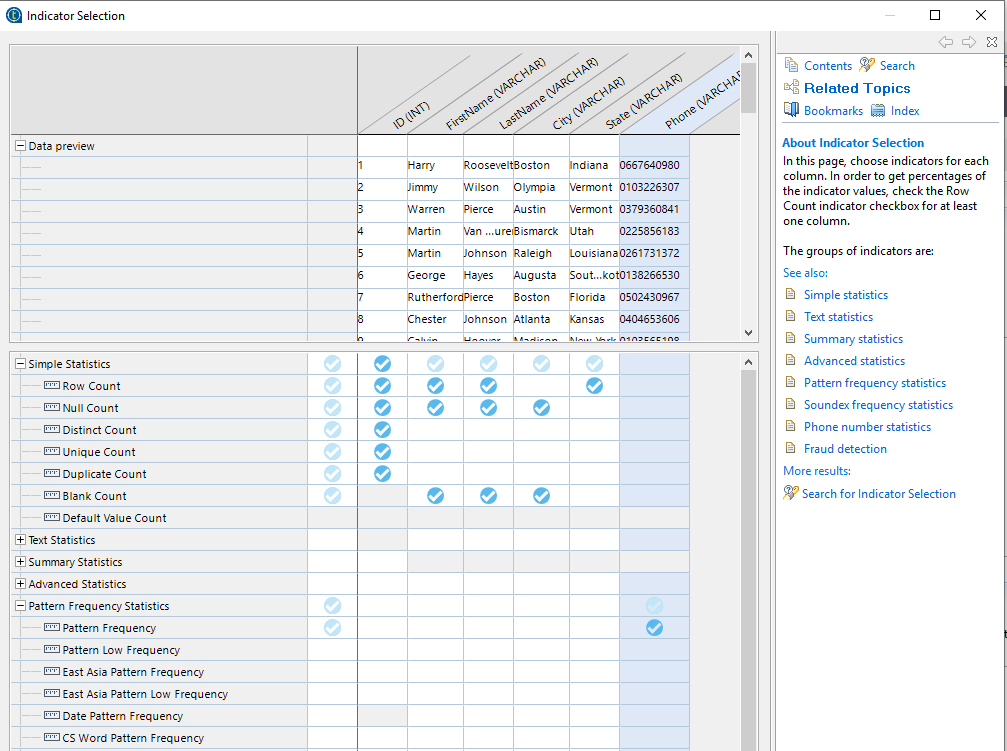Screen dimensions: 1007x751
Task: Click the back navigation arrow in help panel
Action: tap(946, 42)
